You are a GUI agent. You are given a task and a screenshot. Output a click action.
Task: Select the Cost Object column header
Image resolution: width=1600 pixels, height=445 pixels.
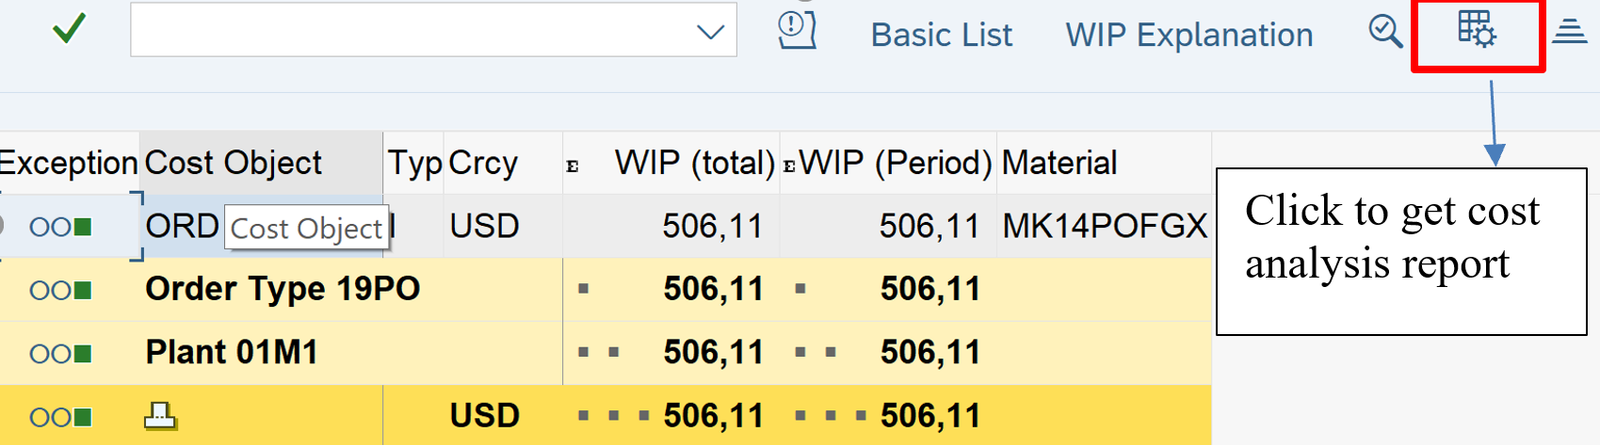[x=233, y=163]
